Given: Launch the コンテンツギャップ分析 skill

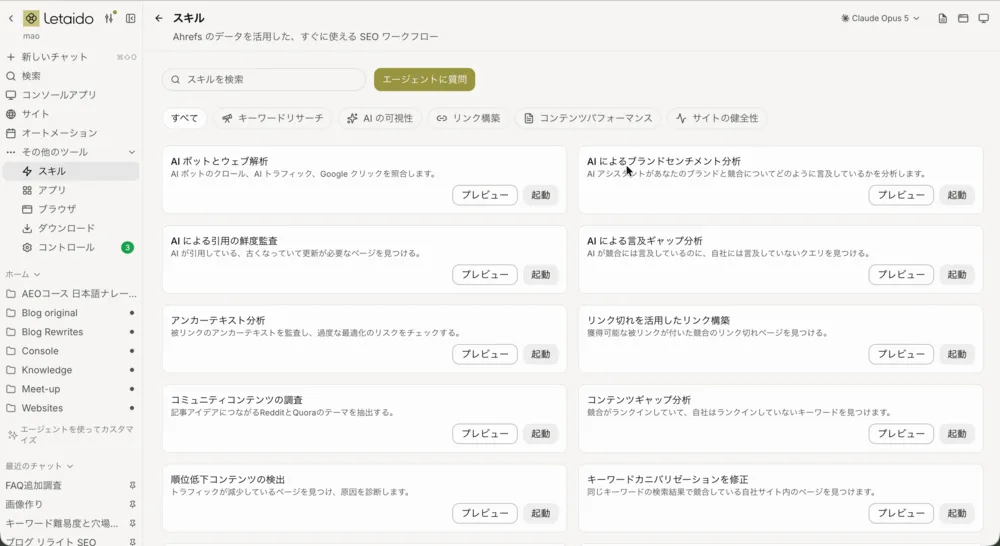Looking at the screenshot, I should coord(957,434).
